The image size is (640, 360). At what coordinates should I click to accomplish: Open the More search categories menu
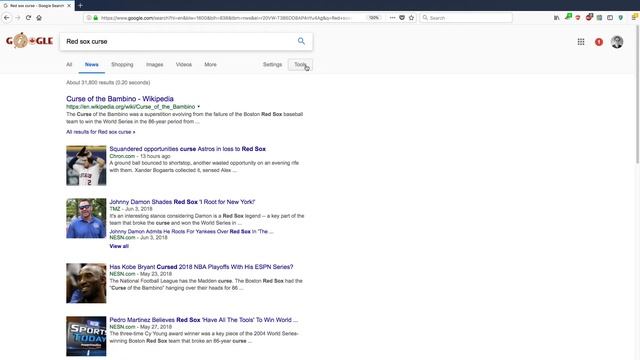[210, 64]
